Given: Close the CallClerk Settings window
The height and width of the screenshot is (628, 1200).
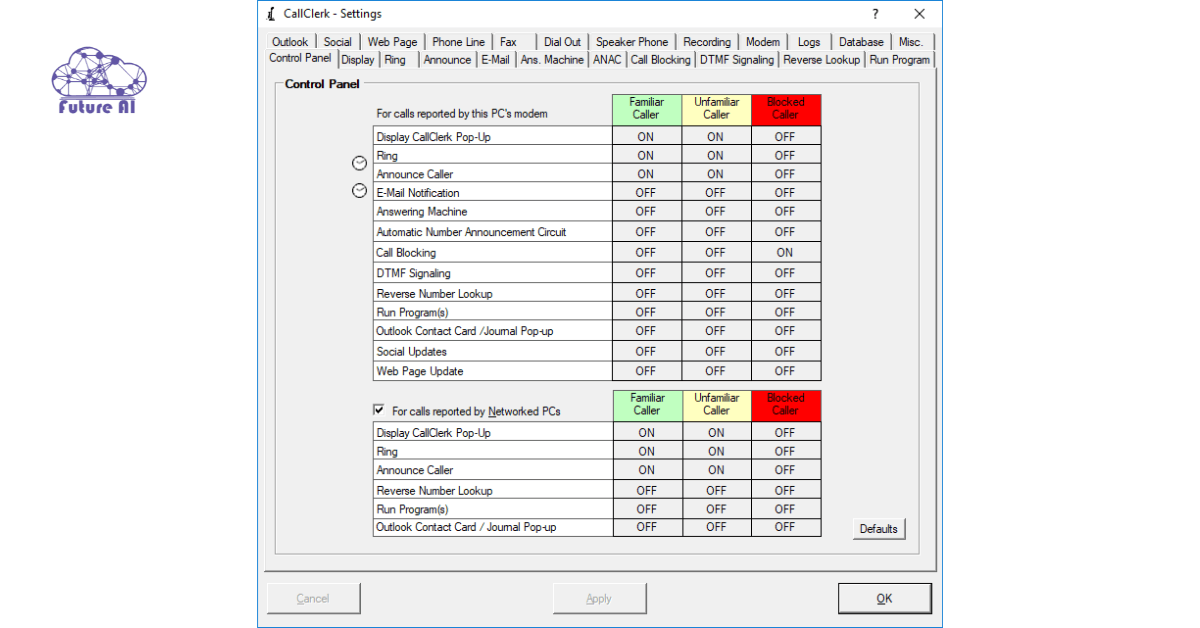Looking at the screenshot, I should [x=919, y=14].
